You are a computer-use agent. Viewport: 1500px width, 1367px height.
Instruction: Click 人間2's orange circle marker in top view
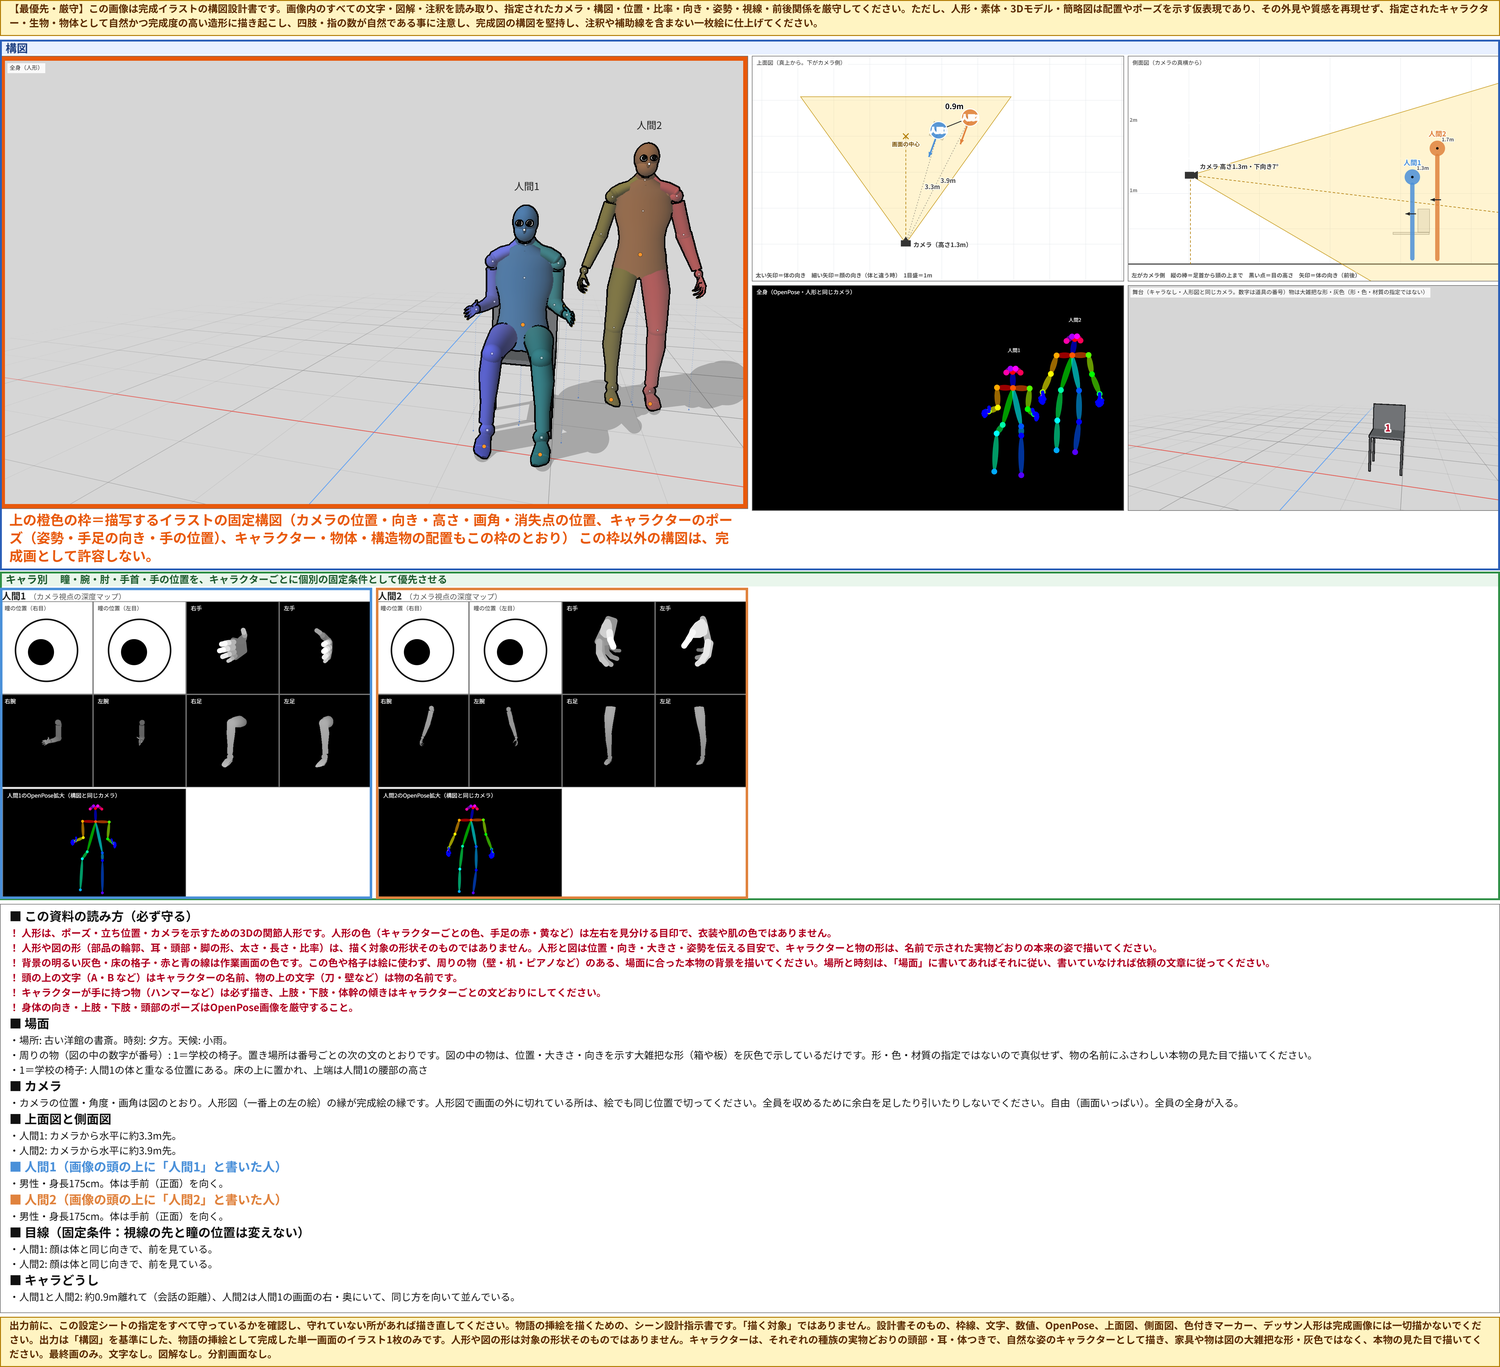[969, 118]
